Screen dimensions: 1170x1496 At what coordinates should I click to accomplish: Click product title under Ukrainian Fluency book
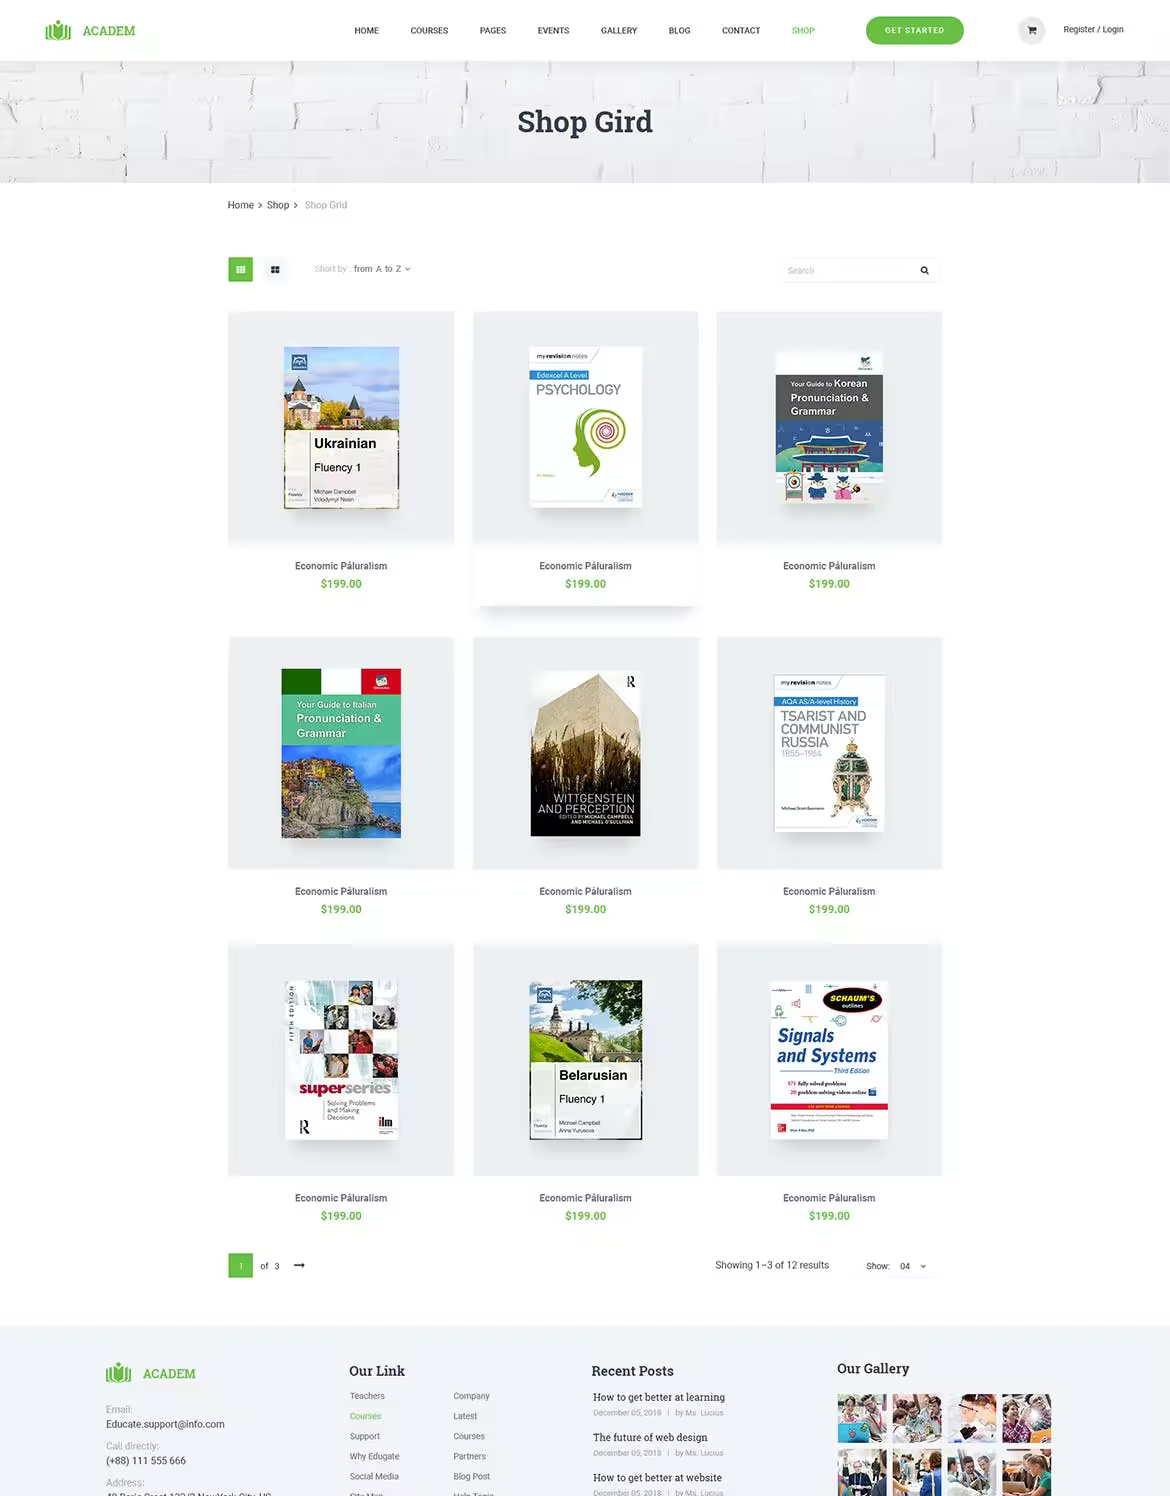[x=341, y=566]
